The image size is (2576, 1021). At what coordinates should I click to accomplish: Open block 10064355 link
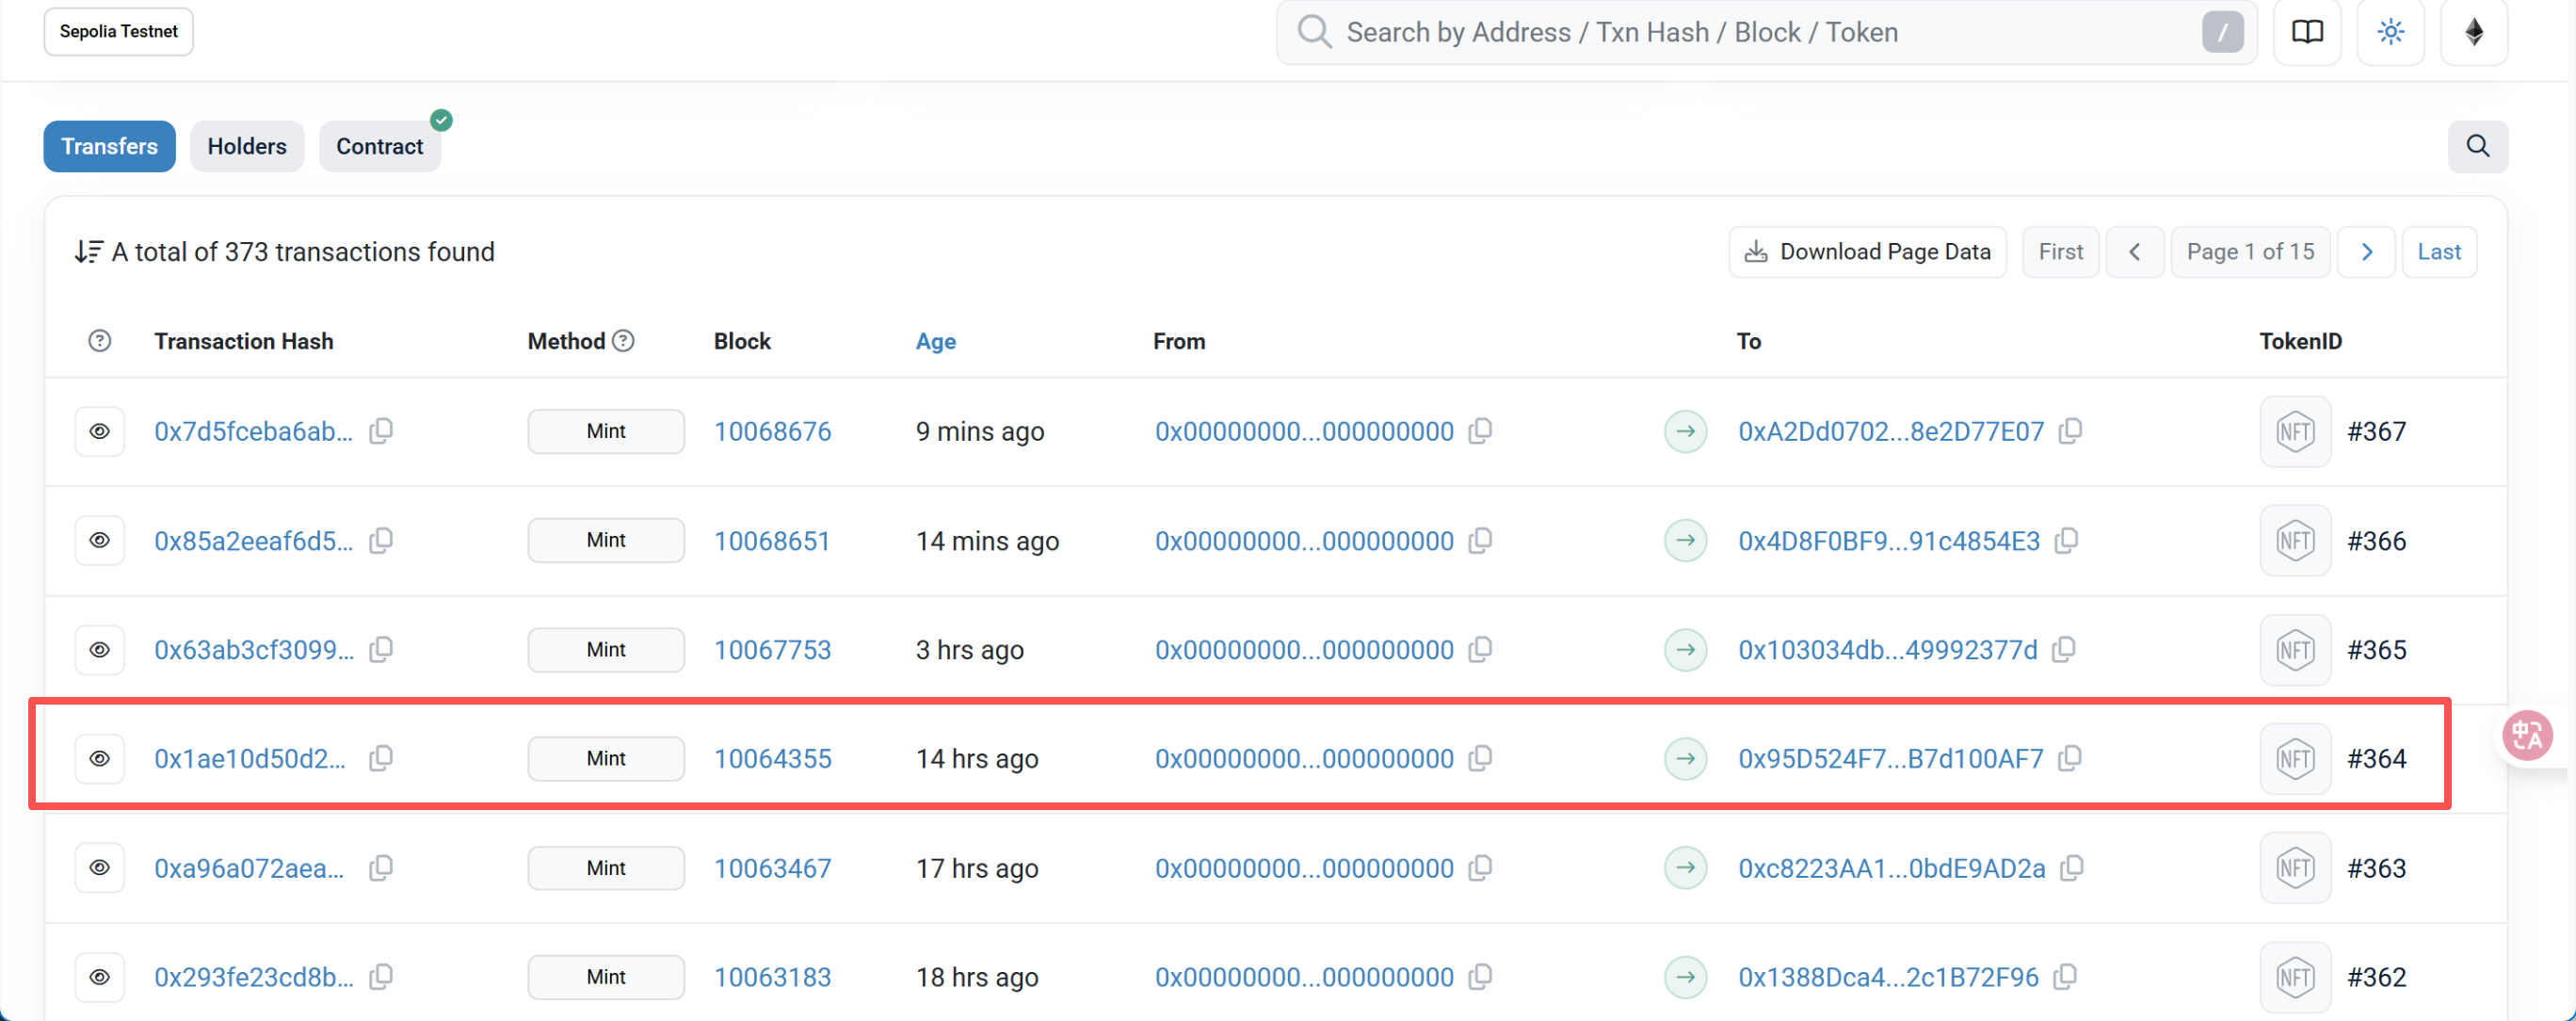(x=772, y=759)
